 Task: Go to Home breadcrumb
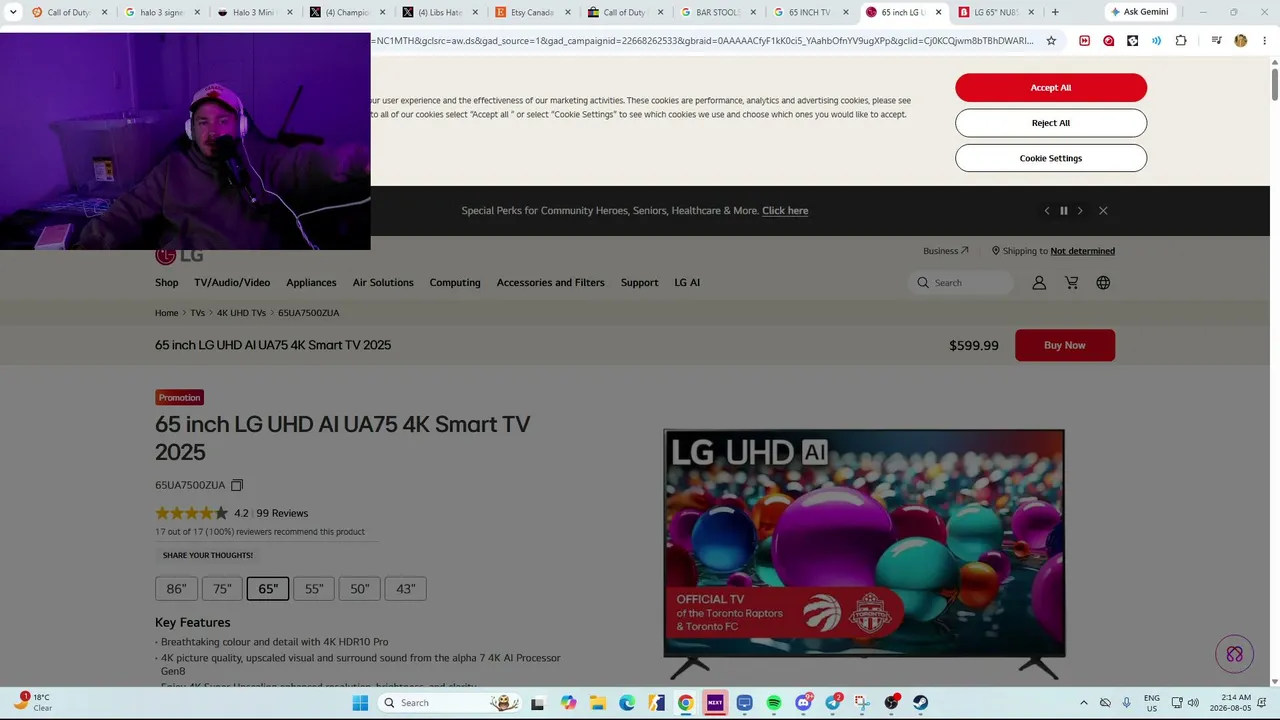[166, 313]
